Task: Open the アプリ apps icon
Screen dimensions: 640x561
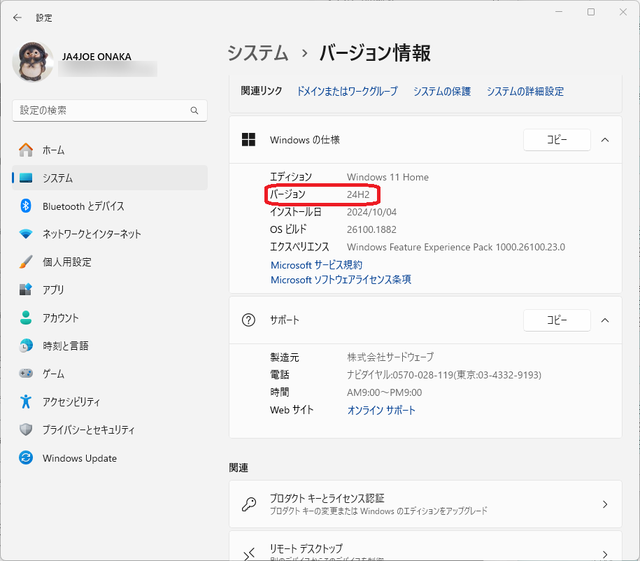Action: [x=26, y=289]
